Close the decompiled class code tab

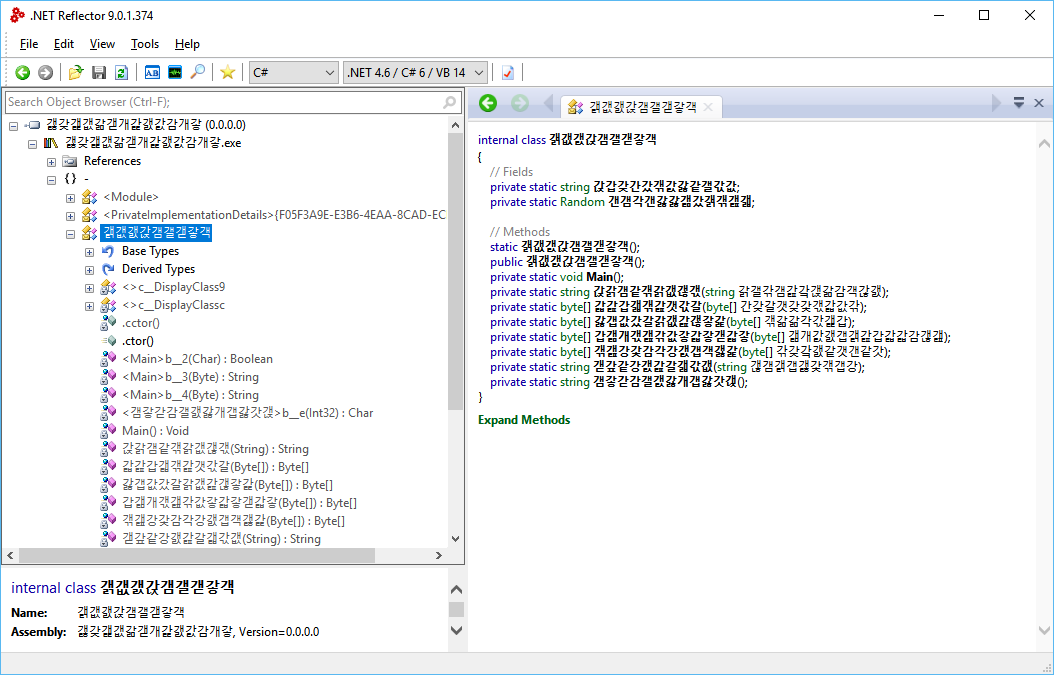708,106
